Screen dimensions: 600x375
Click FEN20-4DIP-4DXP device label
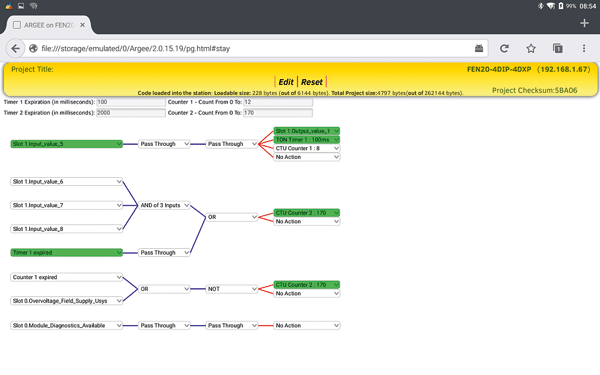pos(499,69)
